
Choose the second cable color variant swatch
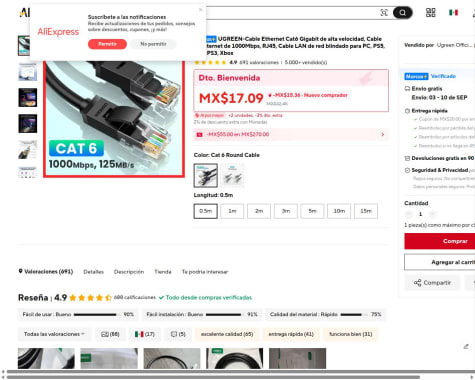coord(232,175)
